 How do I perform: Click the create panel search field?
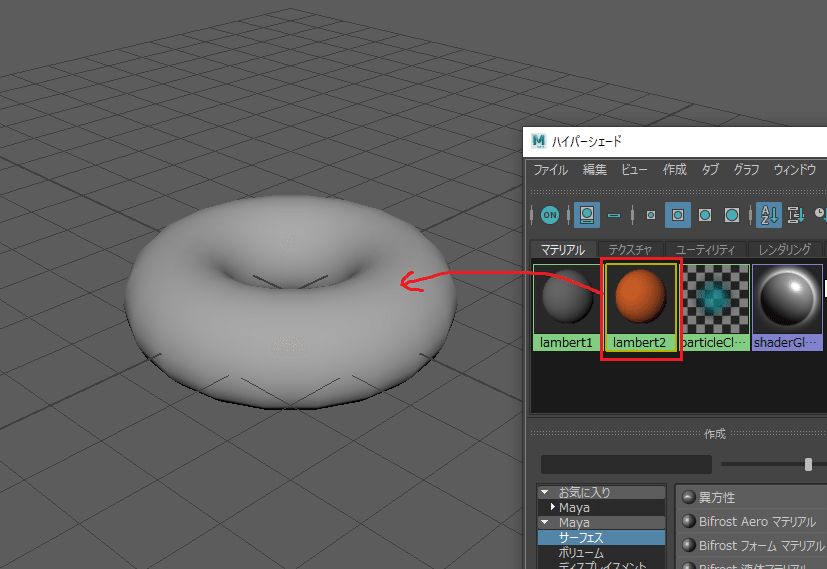[x=626, y=465]
